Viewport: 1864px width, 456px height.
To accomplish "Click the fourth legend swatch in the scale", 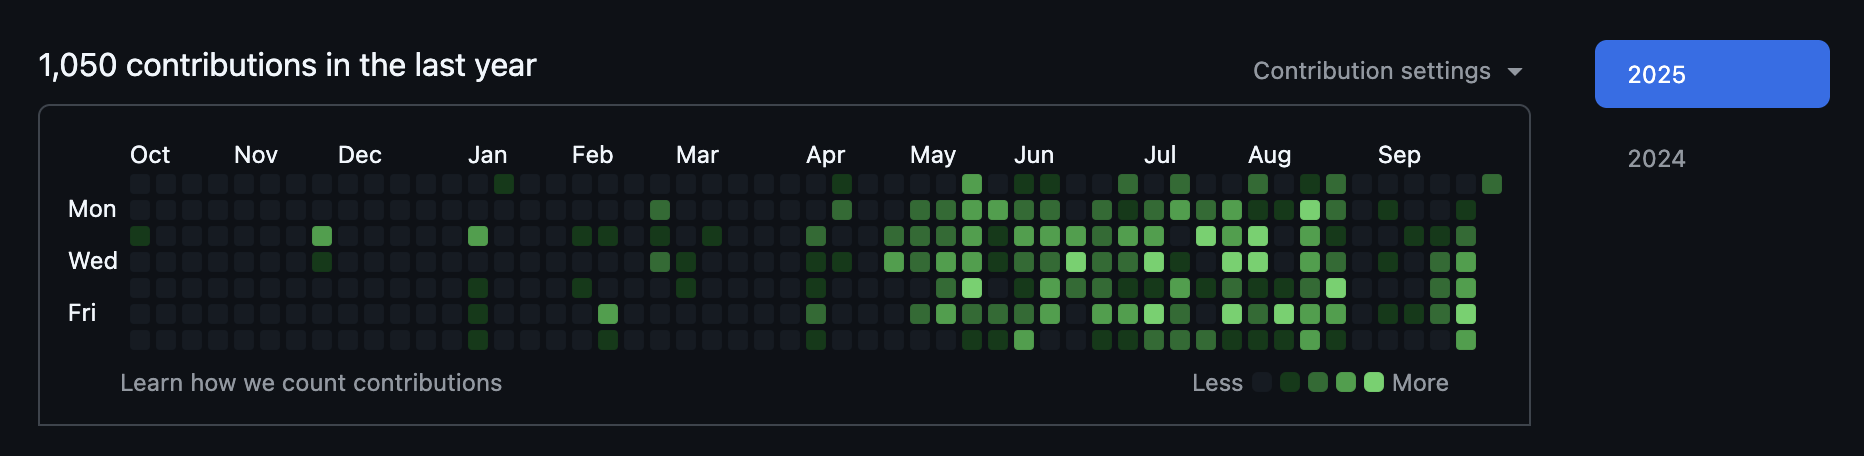I will [x=1346, y=382].
